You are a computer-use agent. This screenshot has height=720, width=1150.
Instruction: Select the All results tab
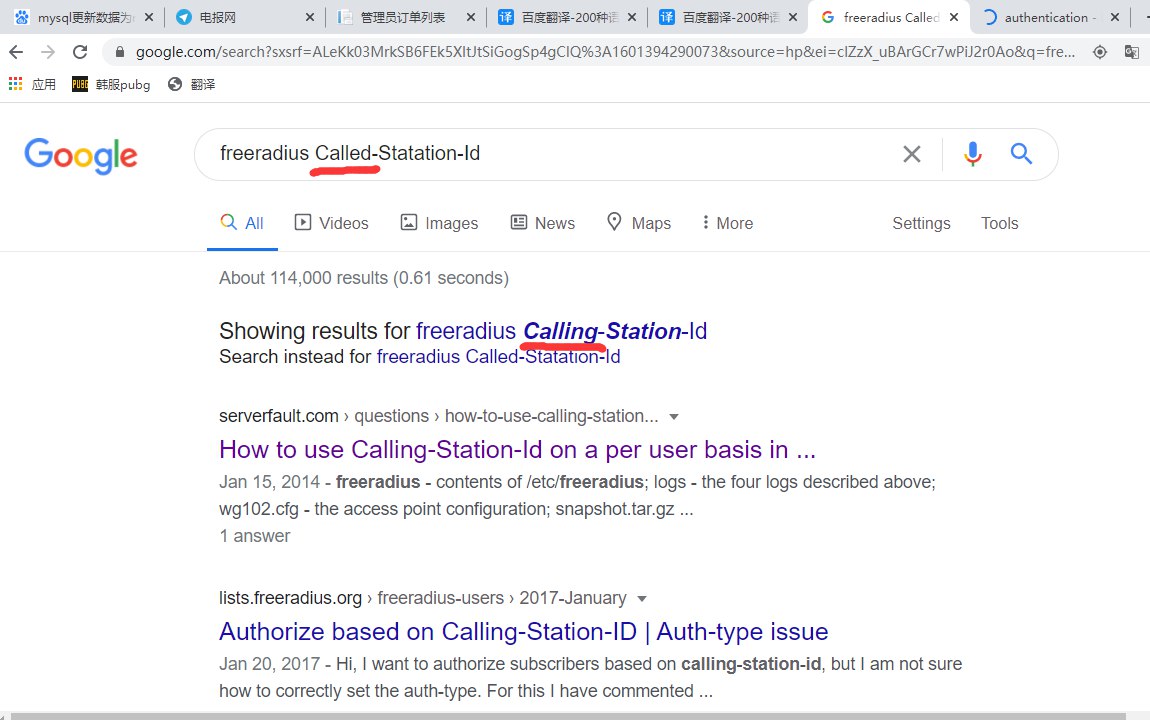(242, 223)
